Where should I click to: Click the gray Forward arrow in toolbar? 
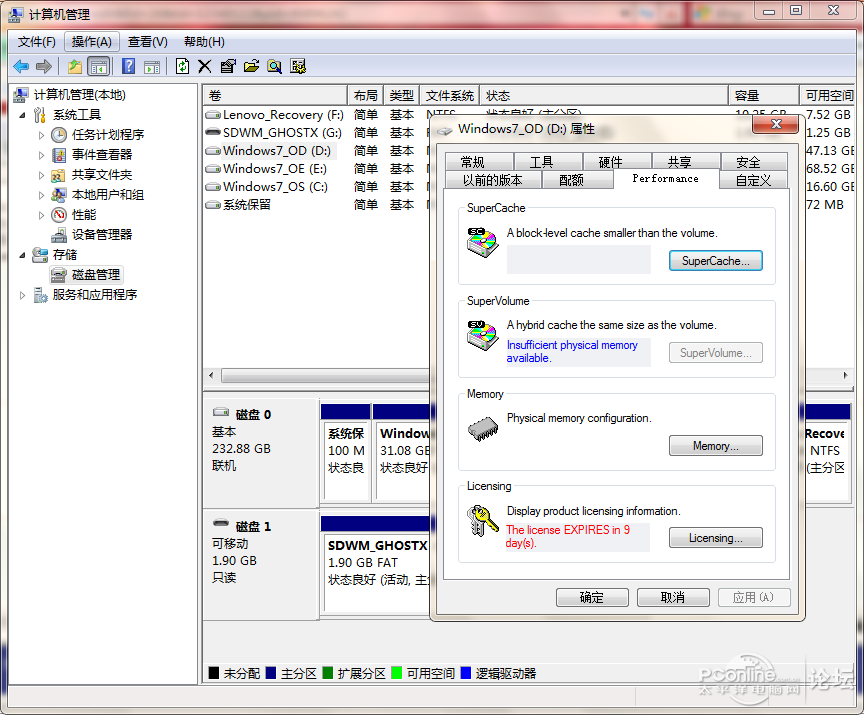click(x=44, y=67)
